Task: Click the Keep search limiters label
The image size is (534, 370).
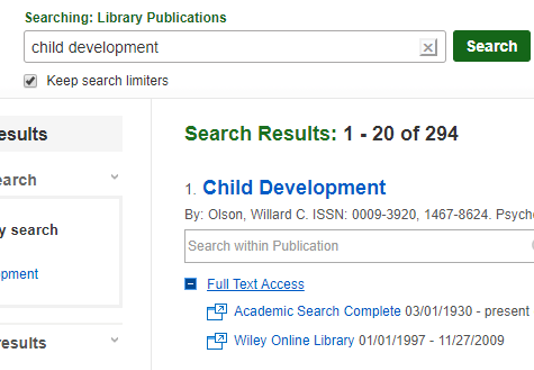Action: (x=107, y=81)
